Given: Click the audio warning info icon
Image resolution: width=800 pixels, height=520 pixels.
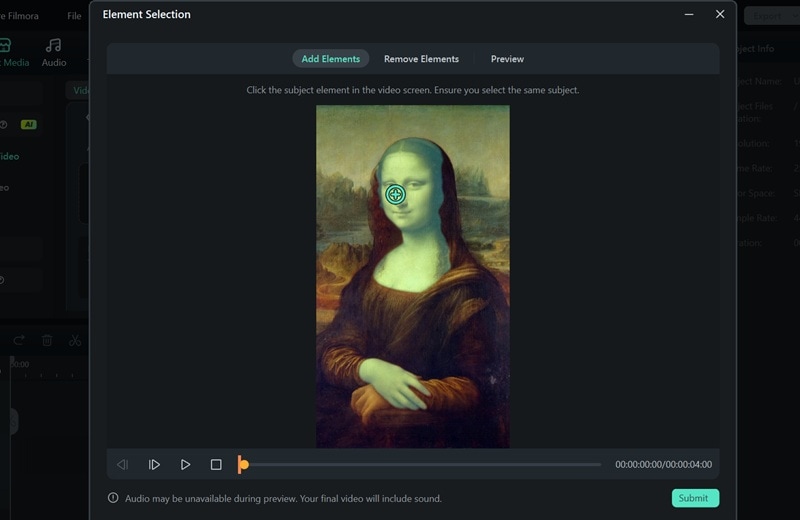Looking at the screenshot, I should (113, 498).
